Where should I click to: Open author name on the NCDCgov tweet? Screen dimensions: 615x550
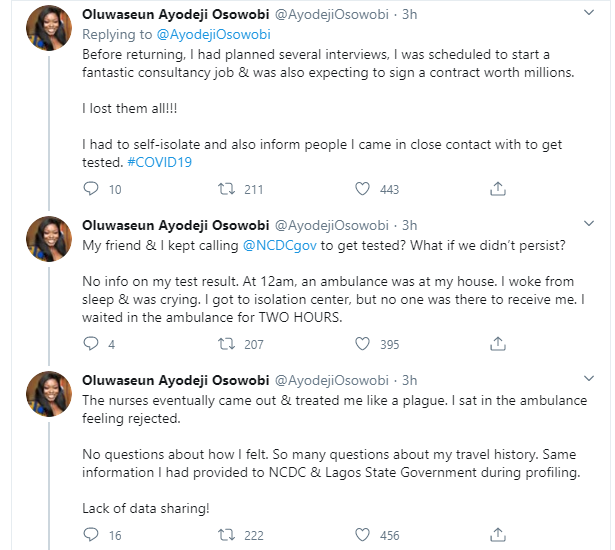[x=174, y=223]
